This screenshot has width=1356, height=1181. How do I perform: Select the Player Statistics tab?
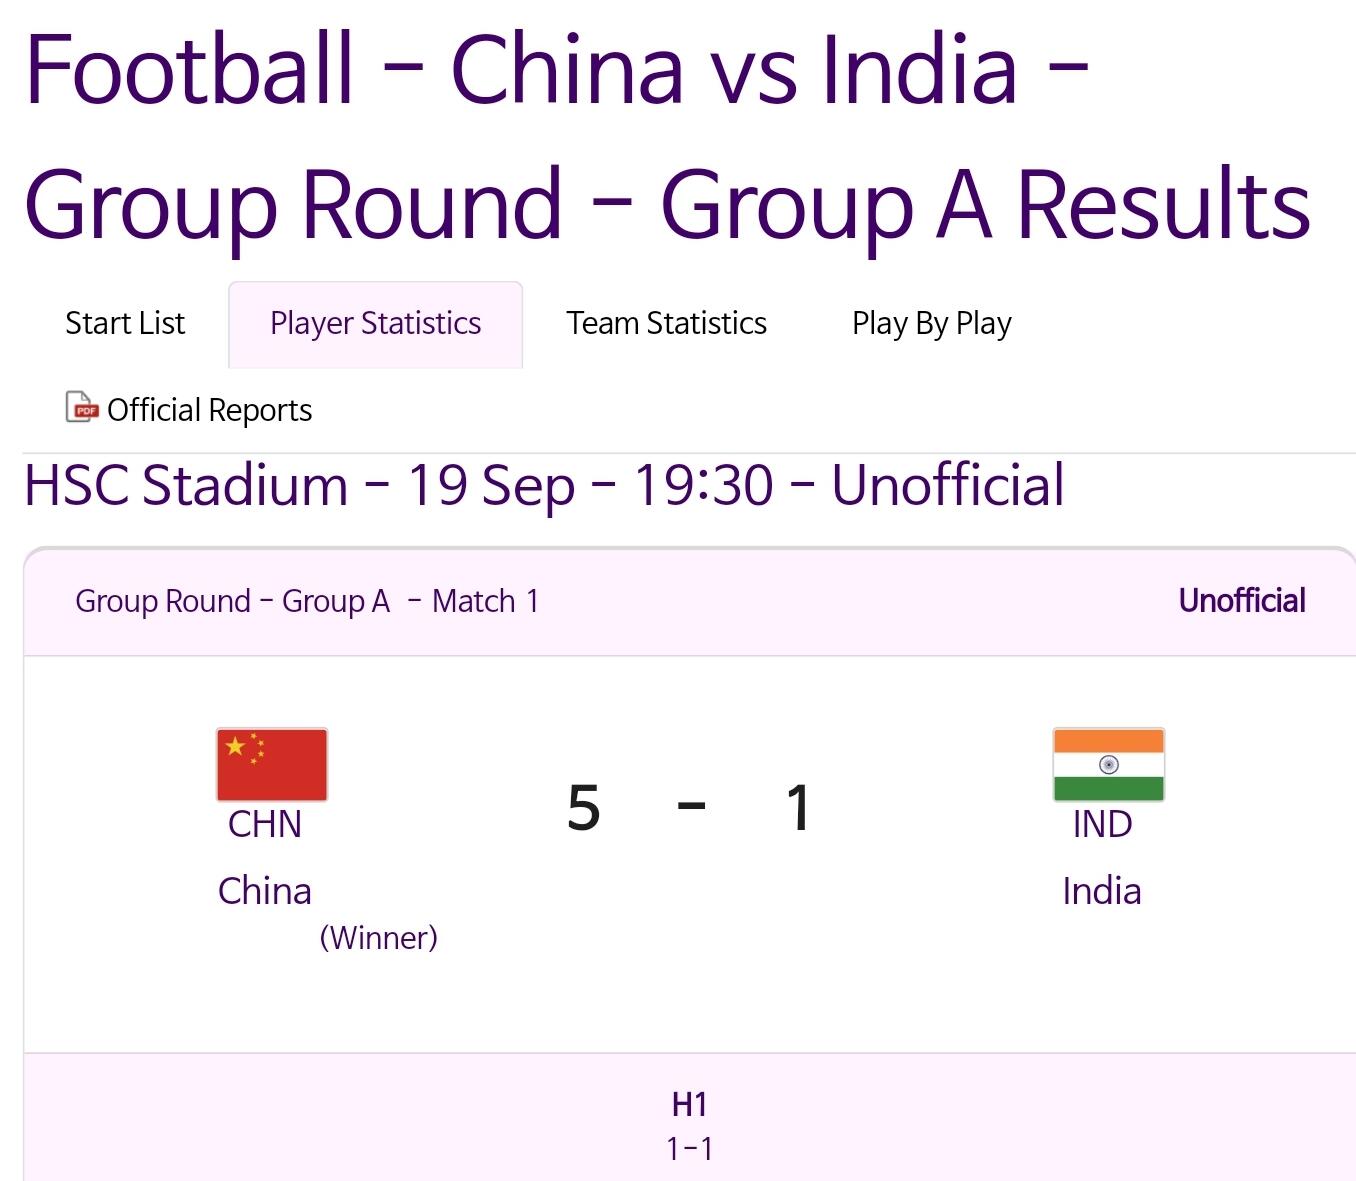376,324
